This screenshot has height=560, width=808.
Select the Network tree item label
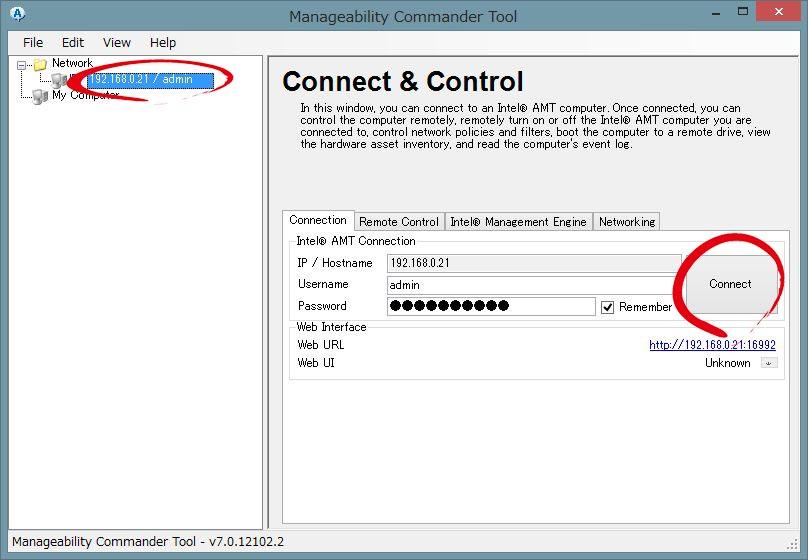pyautogui.click(x=72, y=63)
